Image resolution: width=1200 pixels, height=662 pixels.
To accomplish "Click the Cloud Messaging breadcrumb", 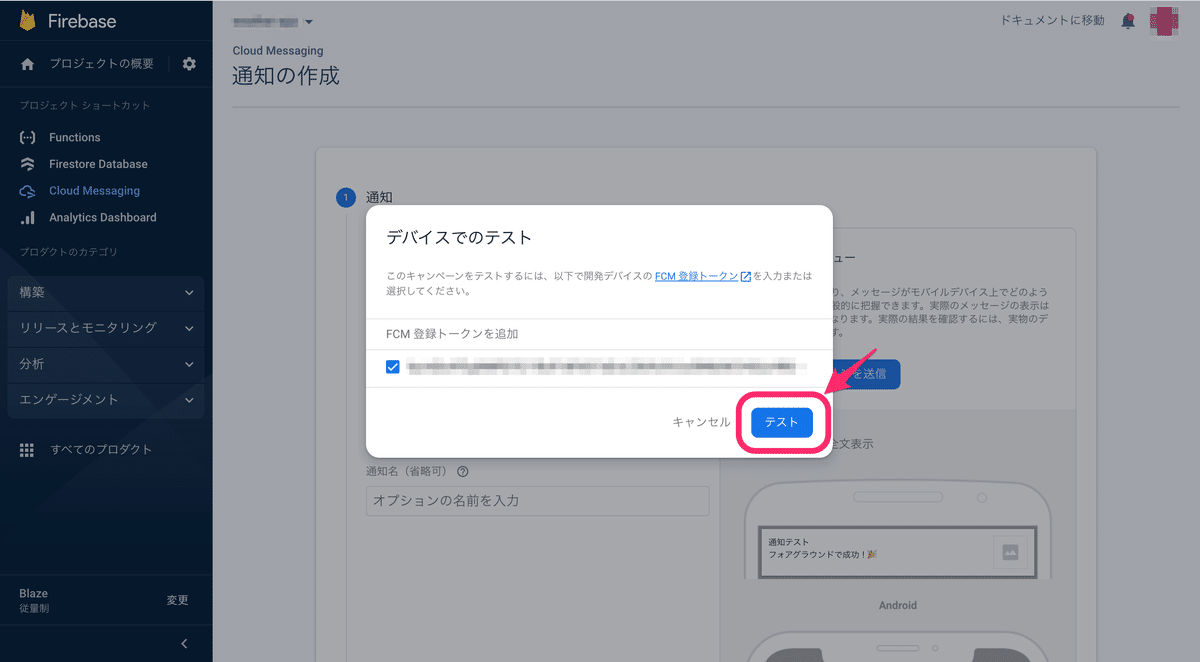I will click(x=278, y=50).
